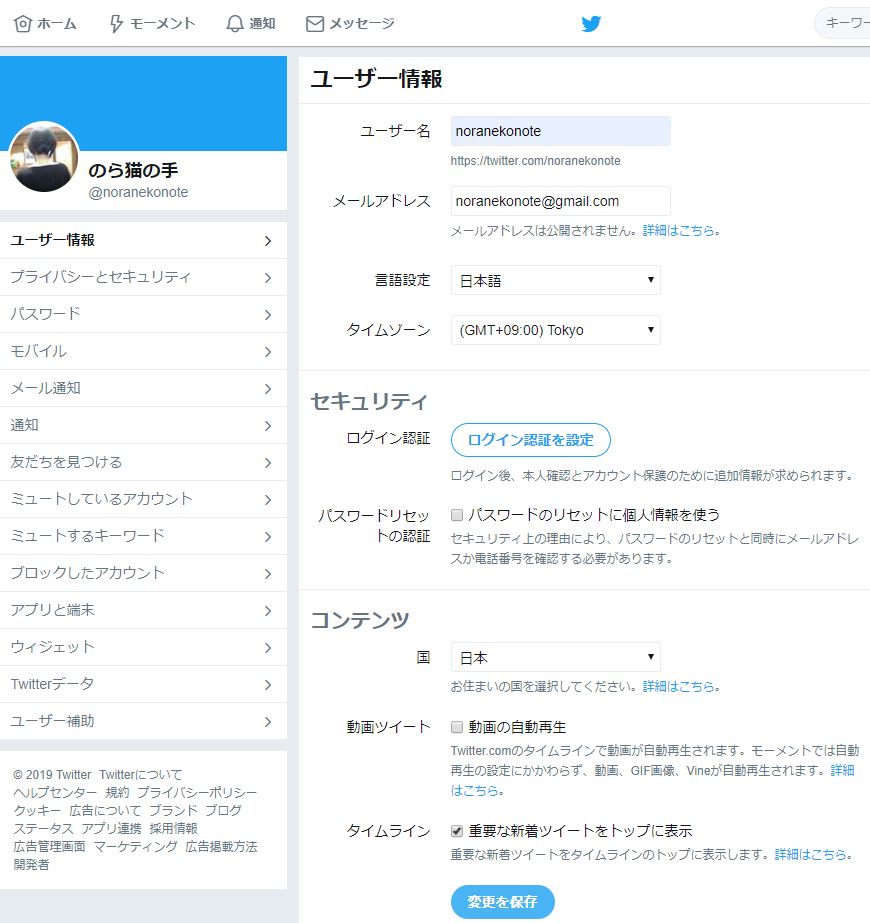Click 詳細はこちら link under email address
This screenshot has width=870, height=923.
coord(678,231)
